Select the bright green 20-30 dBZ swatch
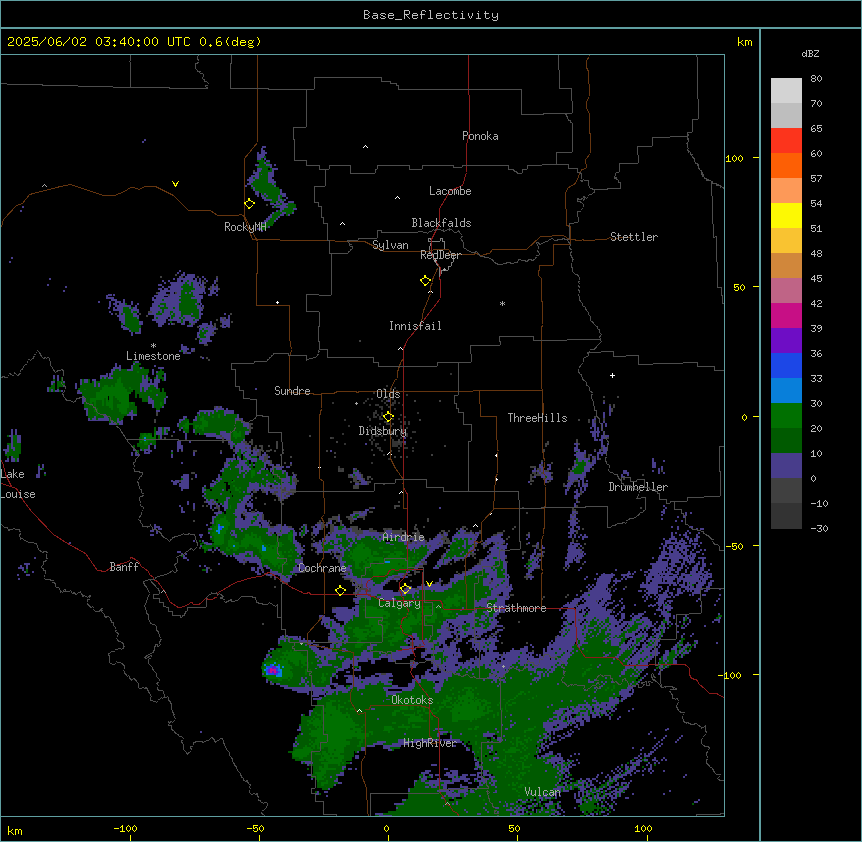 click(x=786, y=416)
